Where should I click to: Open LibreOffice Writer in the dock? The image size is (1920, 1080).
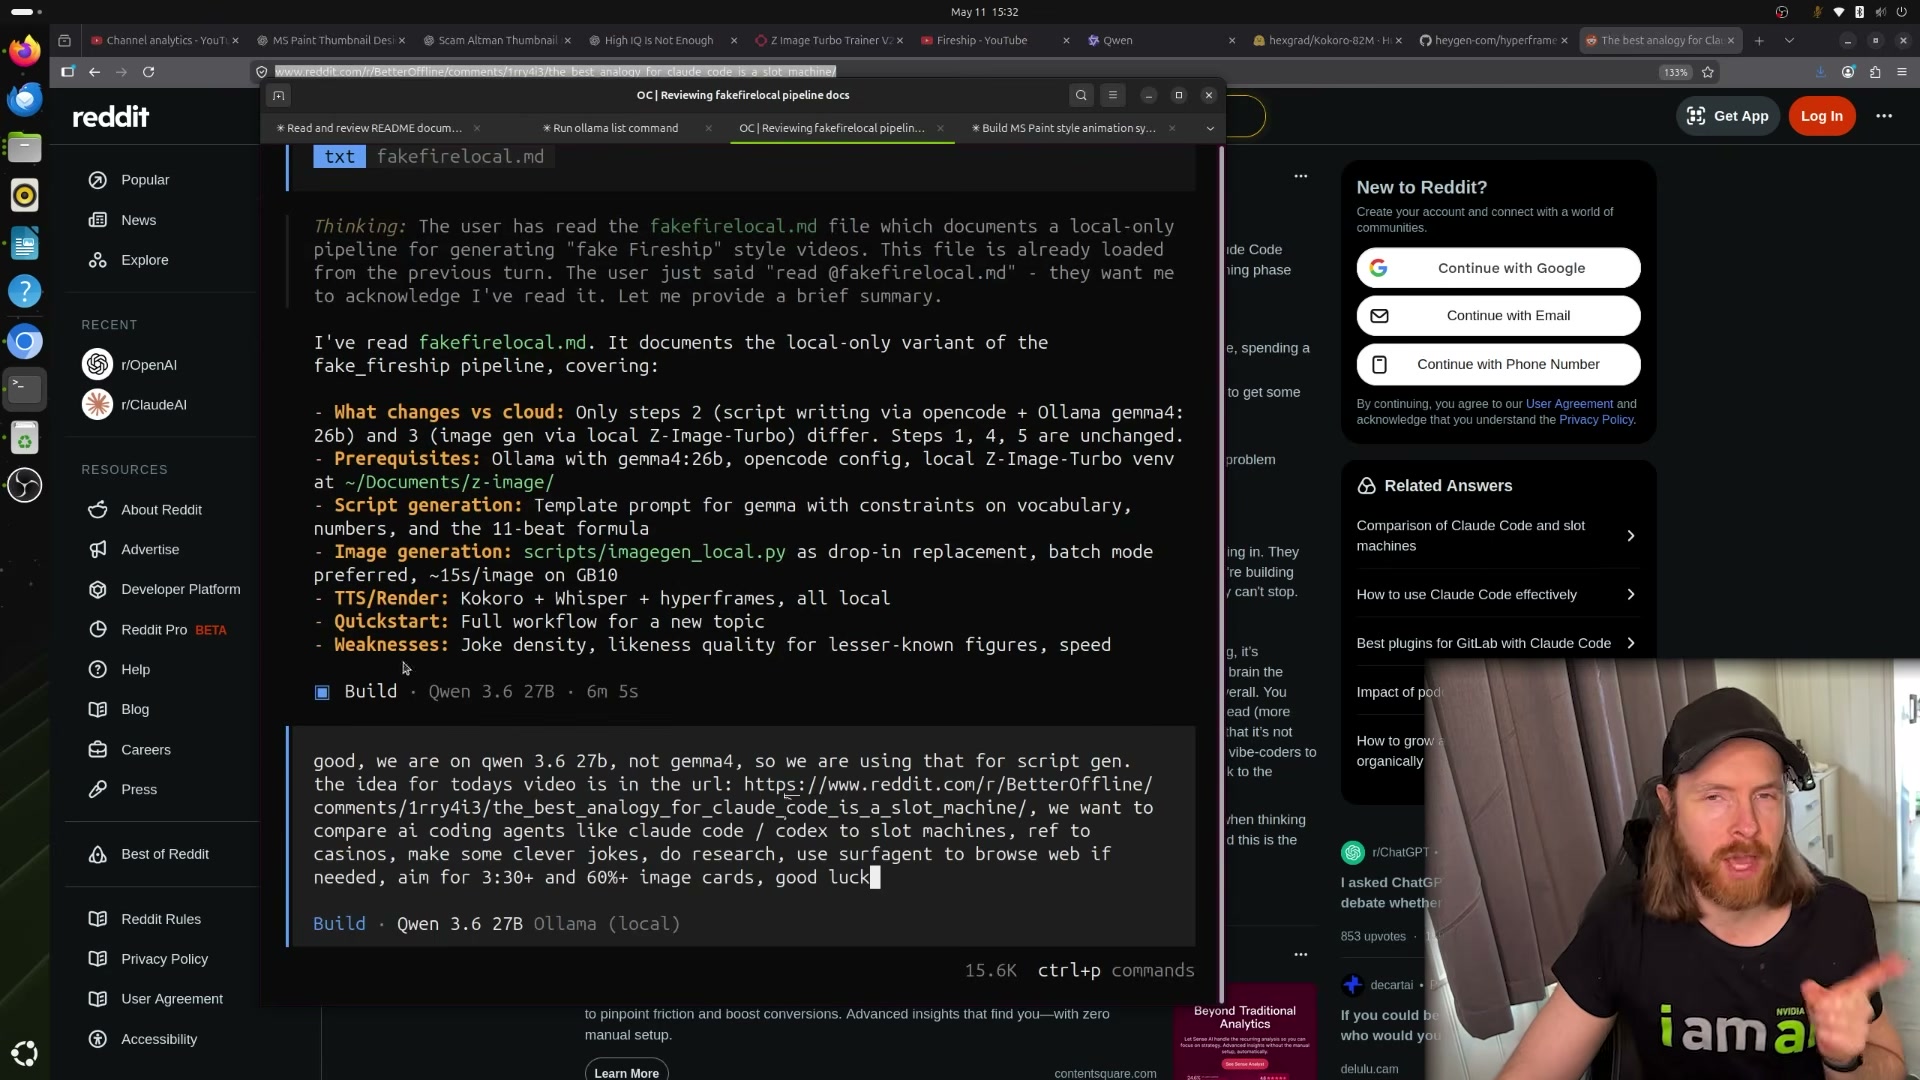coord(25,243)
